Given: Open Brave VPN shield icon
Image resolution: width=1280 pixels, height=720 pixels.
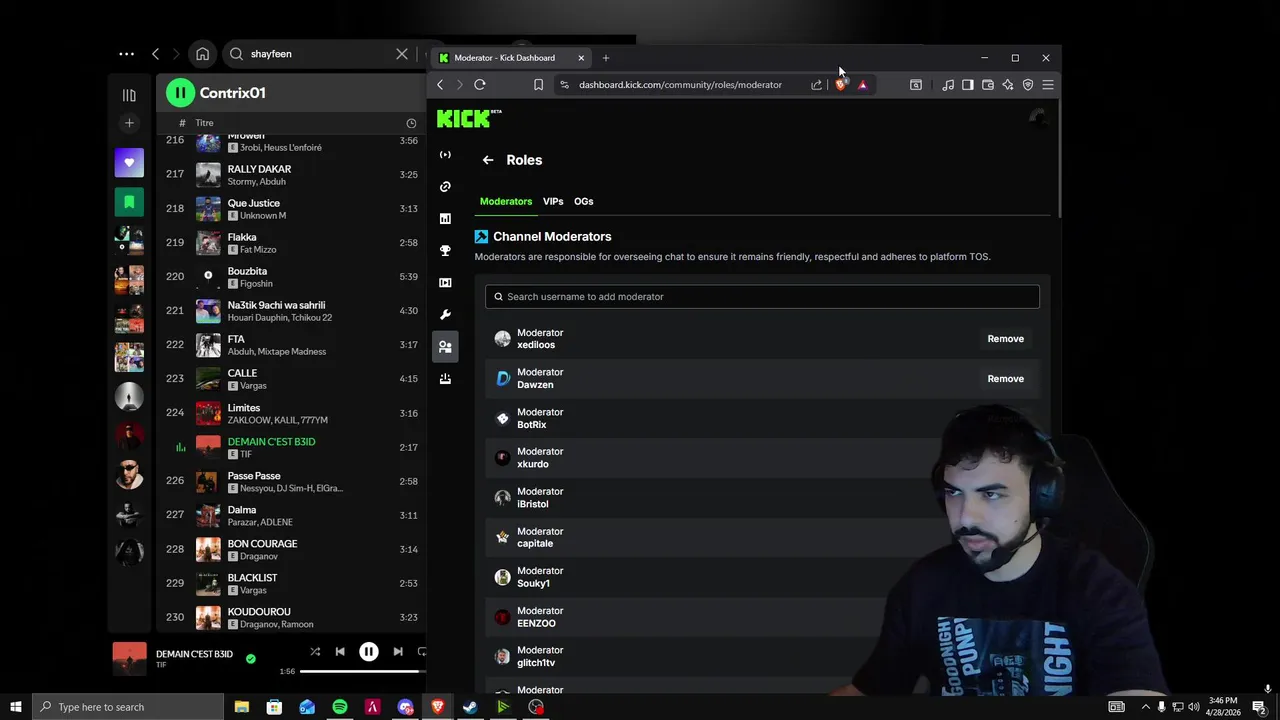Looking at the screenshot, I should pos(1028,85).
